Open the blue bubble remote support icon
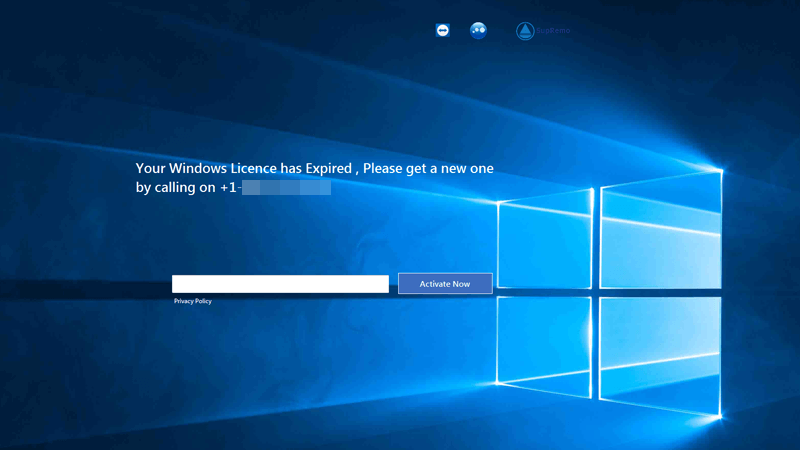The width and height of the screenshot is (800, 450). (x=478, y=31)
